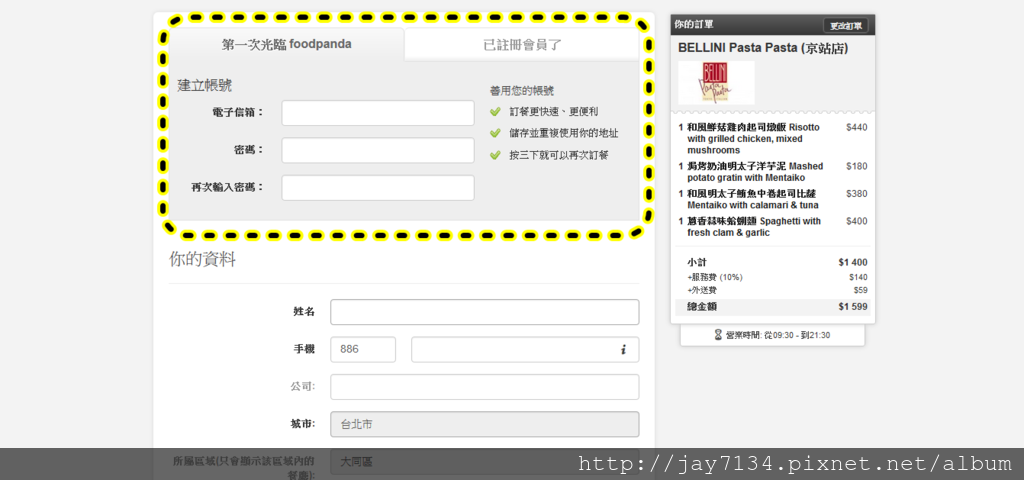Click the 再次輸入密碼 confirm password field

(x=378, y=188)
